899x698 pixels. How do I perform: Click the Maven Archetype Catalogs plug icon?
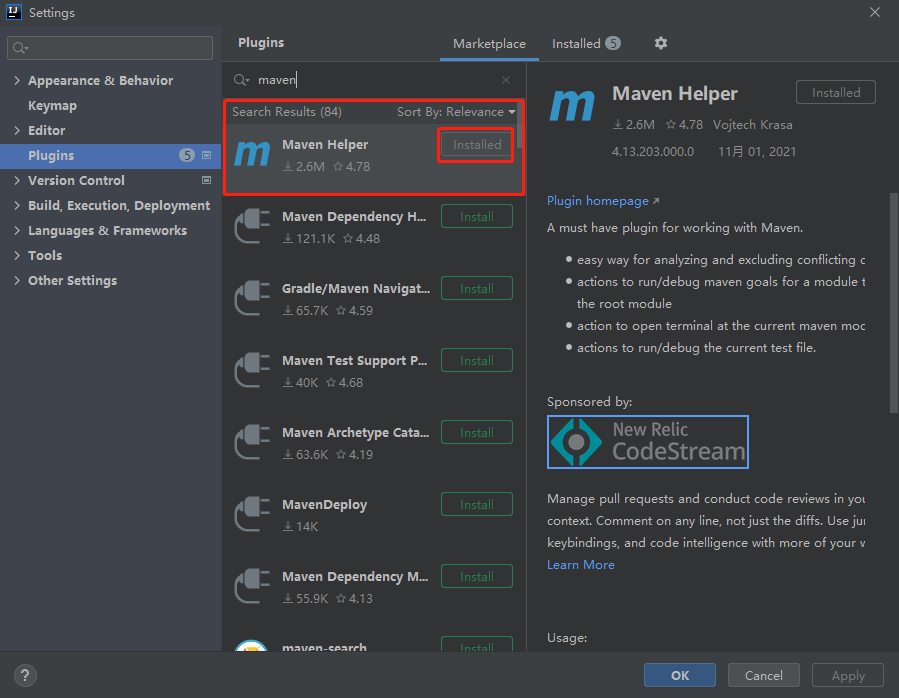click(252, 442)
